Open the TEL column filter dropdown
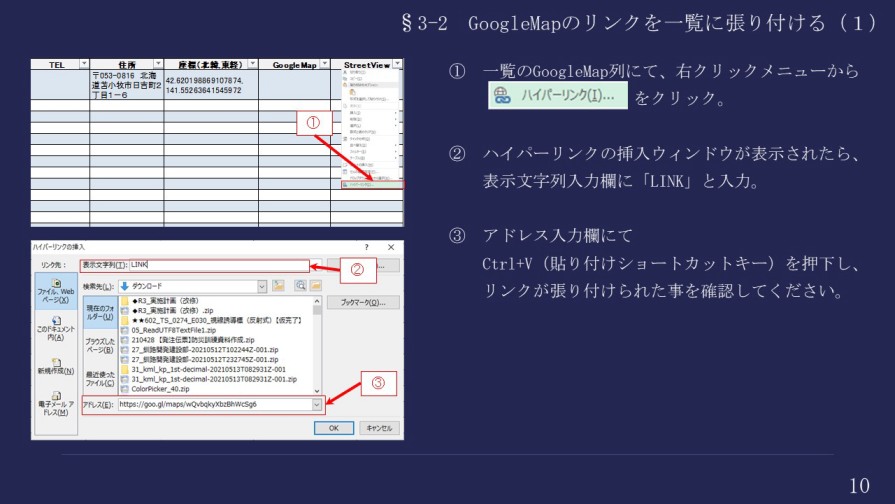The width and height of the screenshot is (895, 504). [83, 64]
